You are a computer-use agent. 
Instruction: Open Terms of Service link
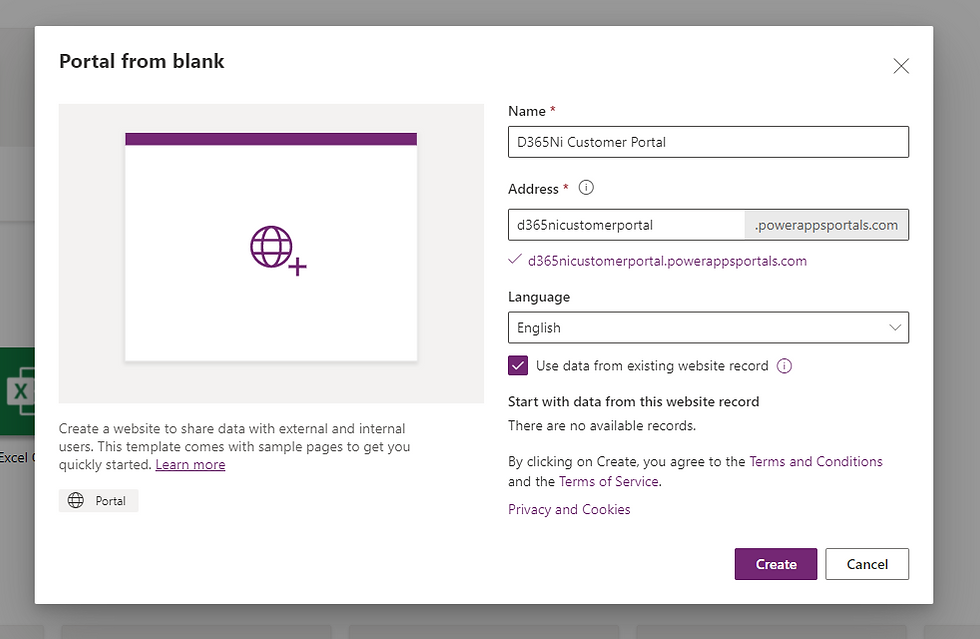pyautogui.click(x=609, y=481)
